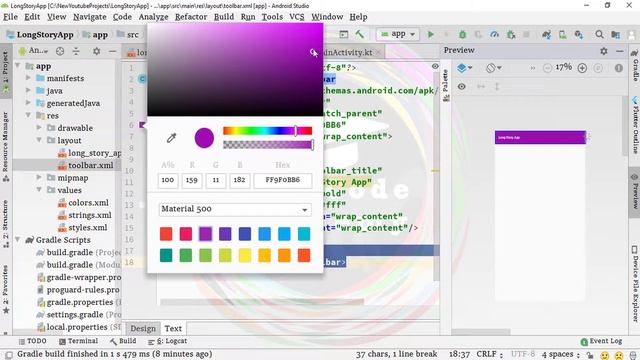
Task: Open the Build menu
Action: (x=224, y=17)
